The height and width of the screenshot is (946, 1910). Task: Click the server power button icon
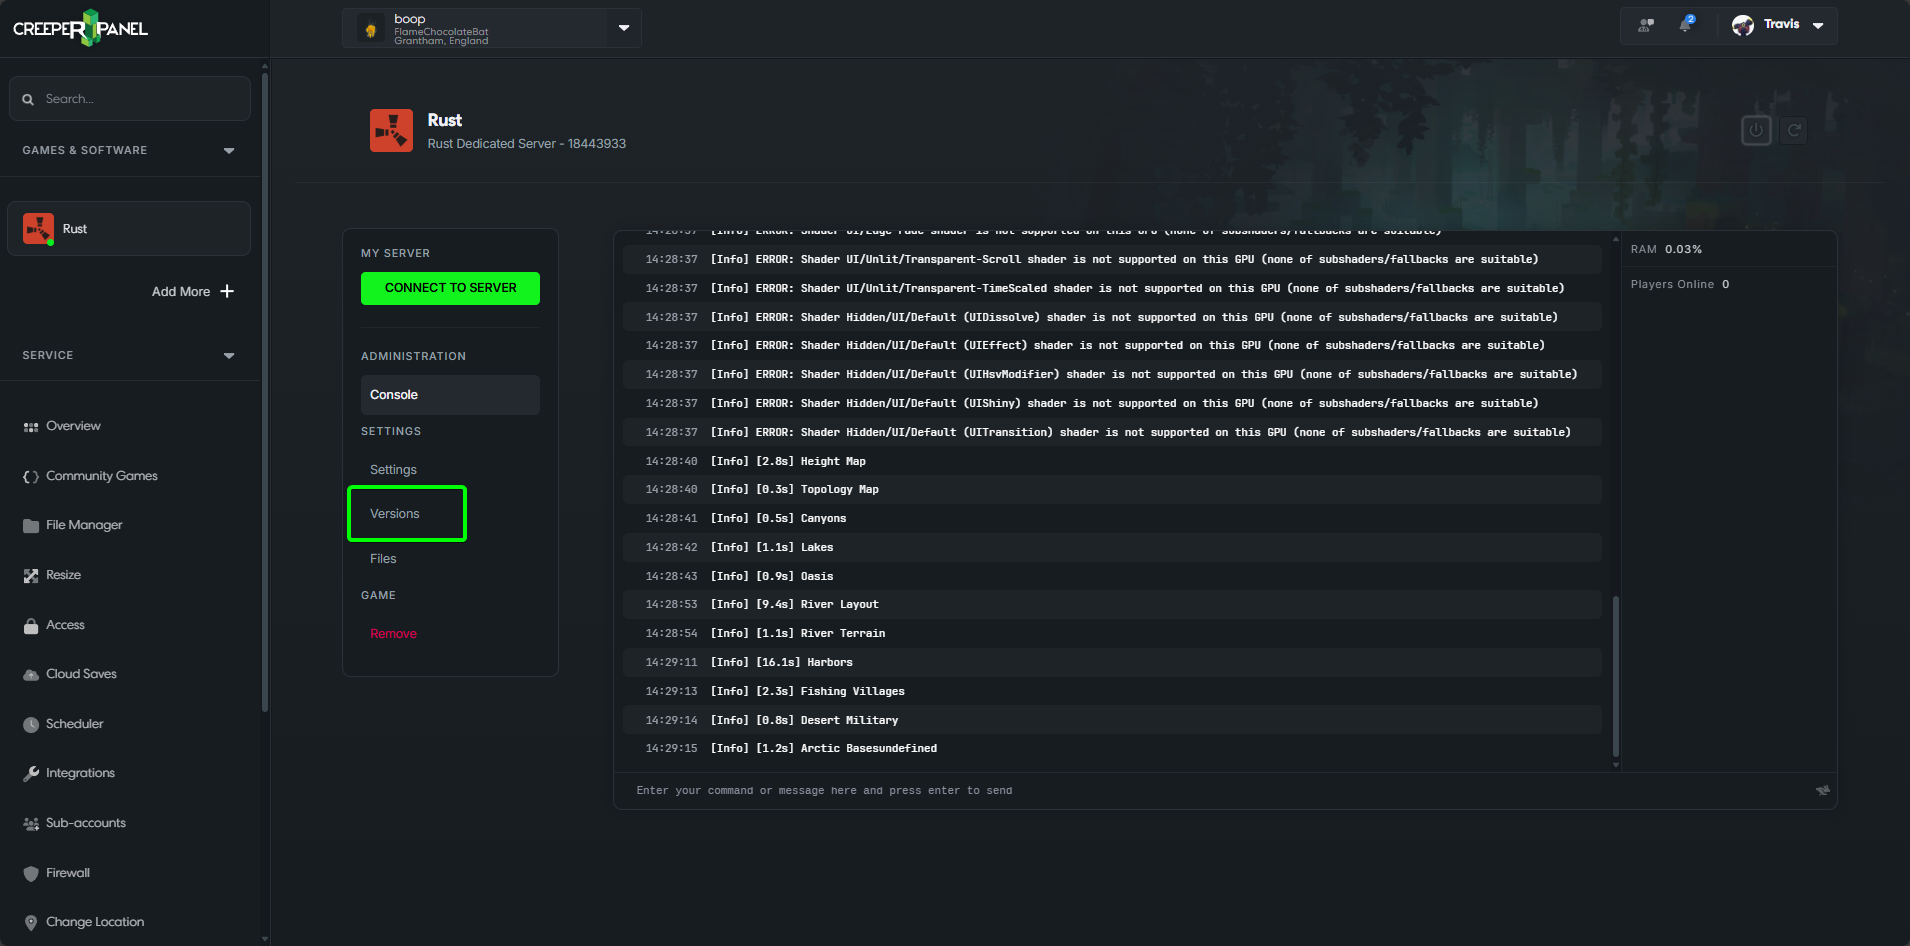pos(1756,130)
